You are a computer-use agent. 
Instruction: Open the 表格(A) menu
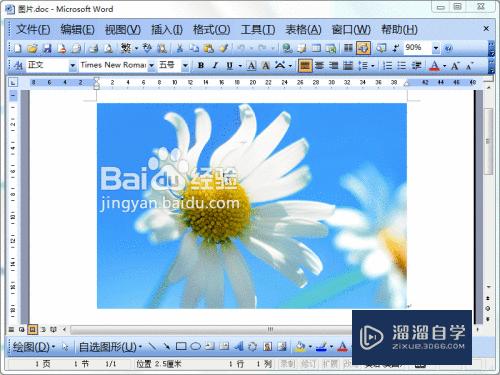[x=303, y=30]
